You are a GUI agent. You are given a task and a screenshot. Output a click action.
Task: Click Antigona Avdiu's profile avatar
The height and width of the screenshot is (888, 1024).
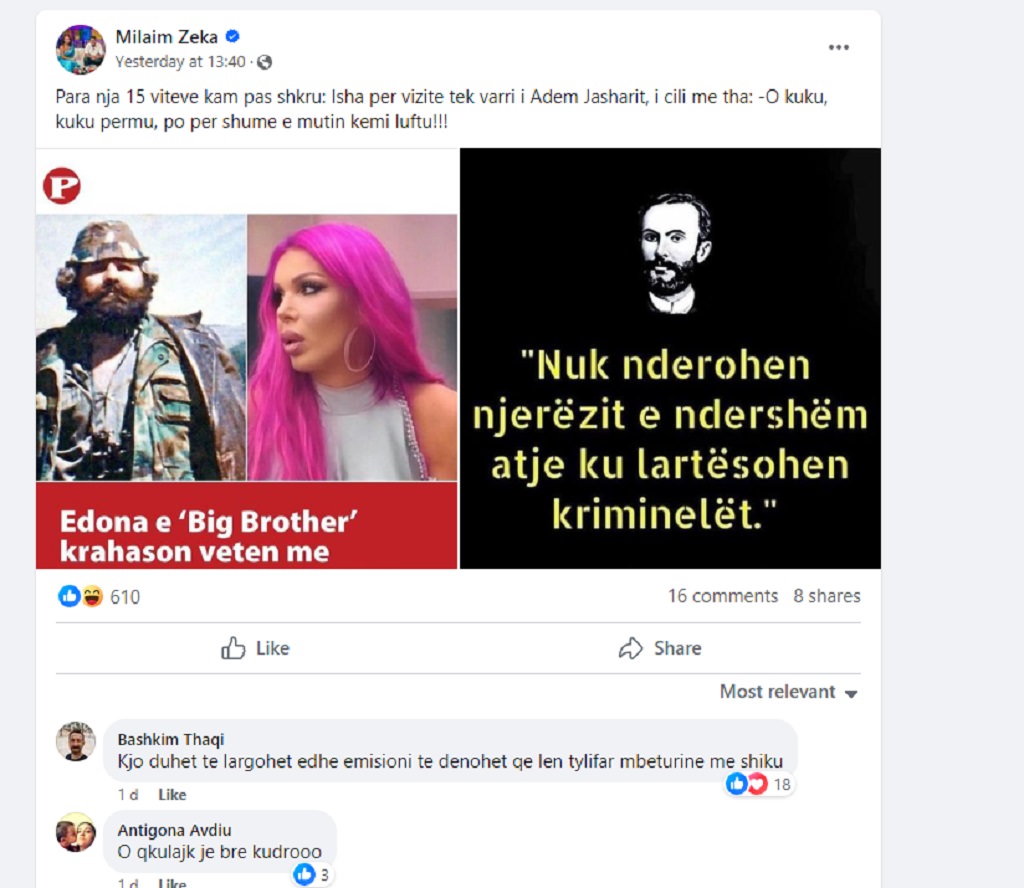pyautogui.click(x=76, y=832)
